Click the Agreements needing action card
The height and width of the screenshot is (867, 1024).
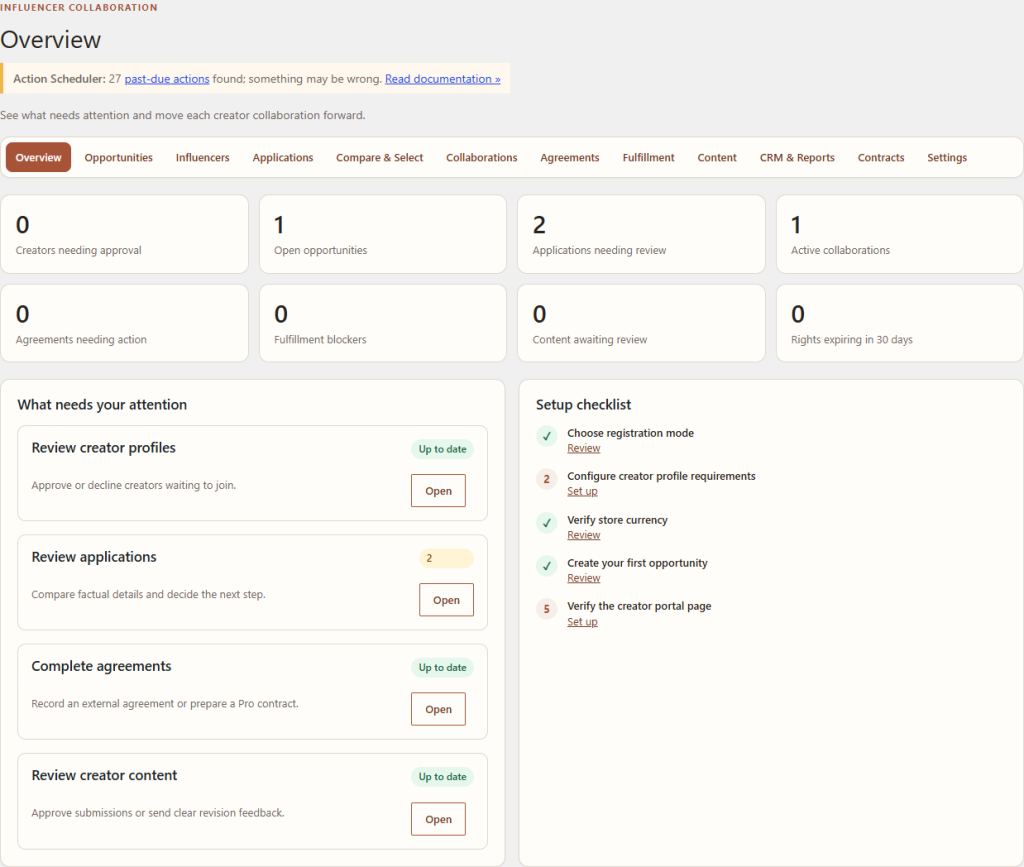tap(124, 323)
